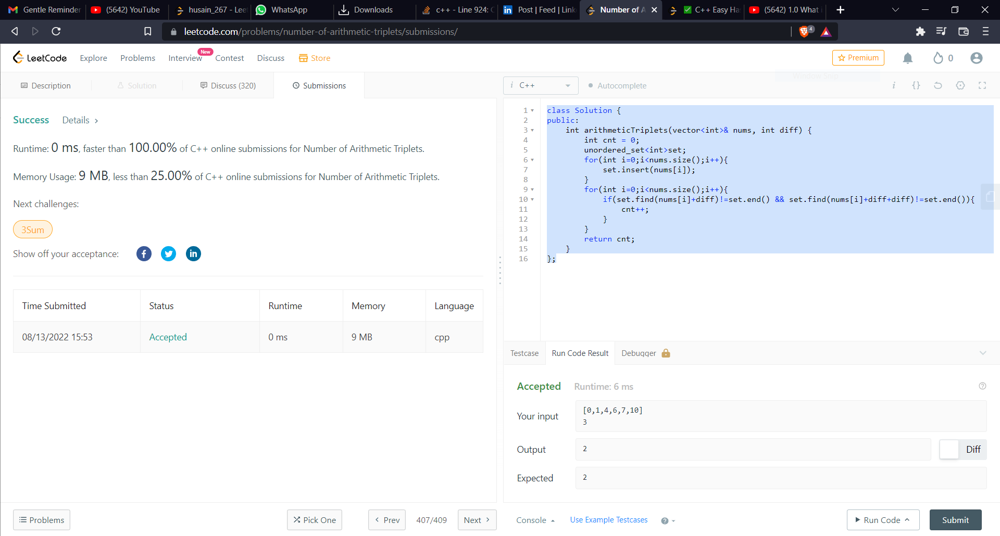Click the curly braces format code icon
This screenshot has height=536, width=1000.
tap(916, 86)
